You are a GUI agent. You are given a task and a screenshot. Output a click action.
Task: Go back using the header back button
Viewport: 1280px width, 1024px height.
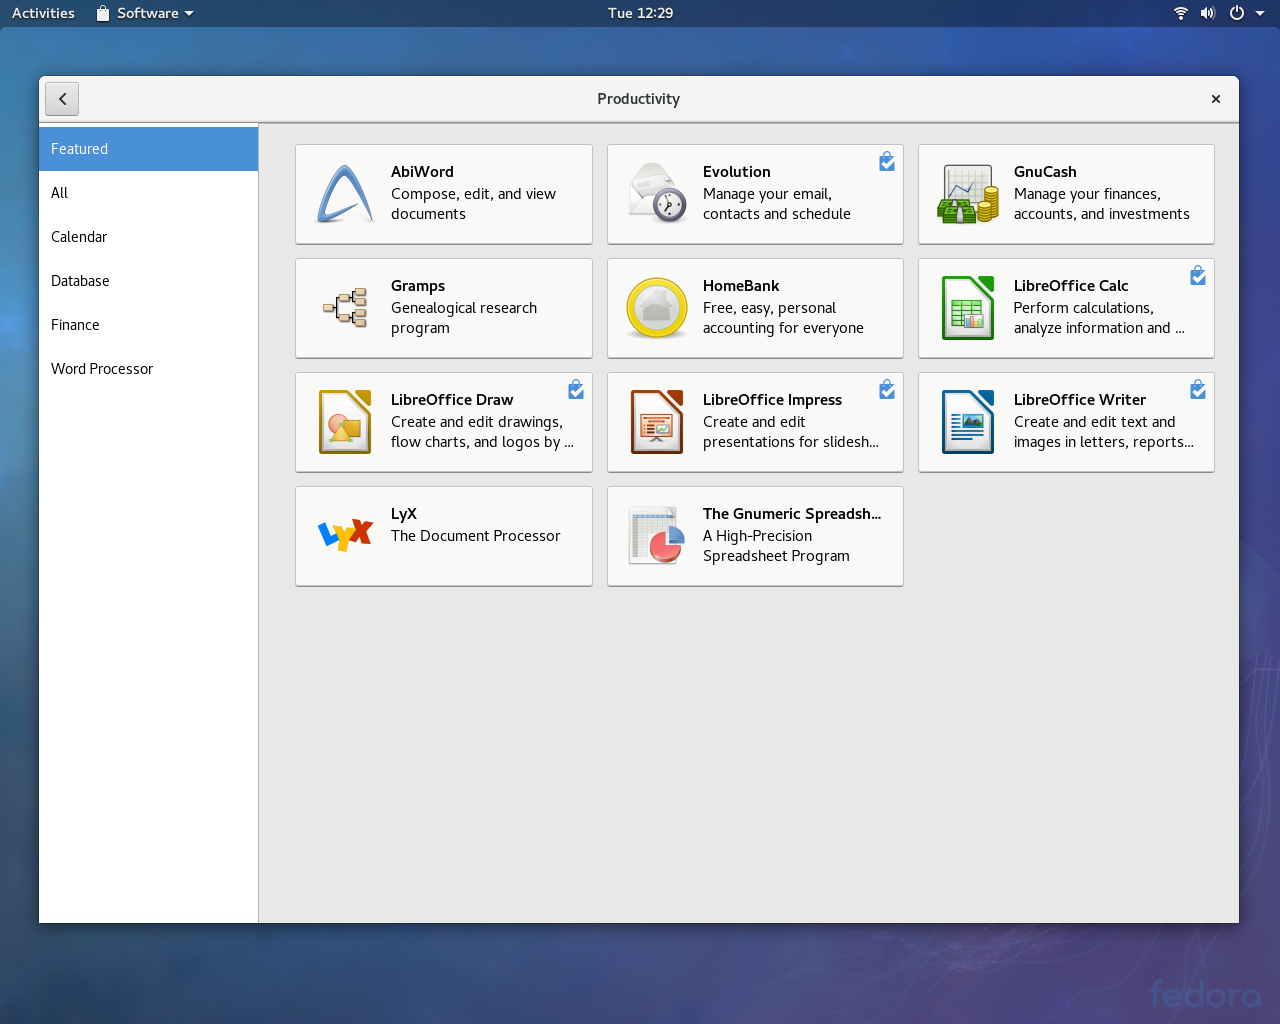coord(62,99)
